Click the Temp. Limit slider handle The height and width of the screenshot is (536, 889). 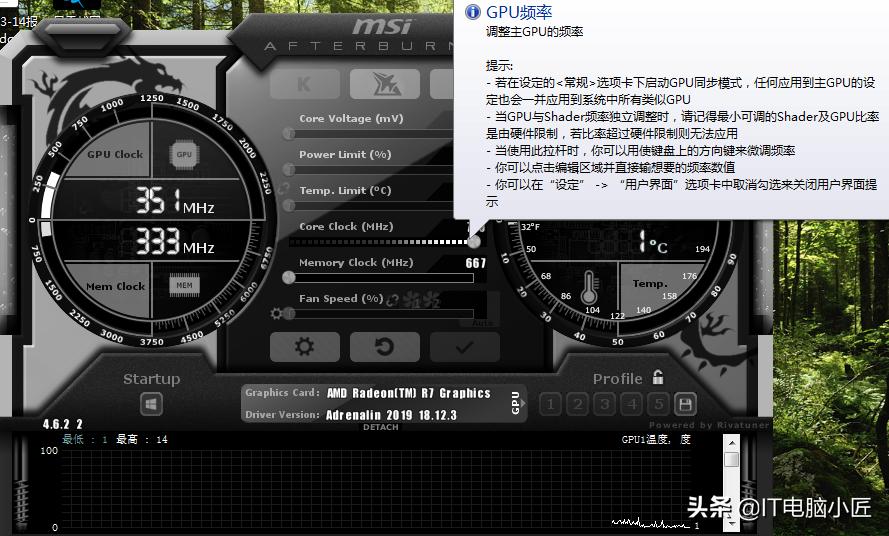[x=289, y=205]
